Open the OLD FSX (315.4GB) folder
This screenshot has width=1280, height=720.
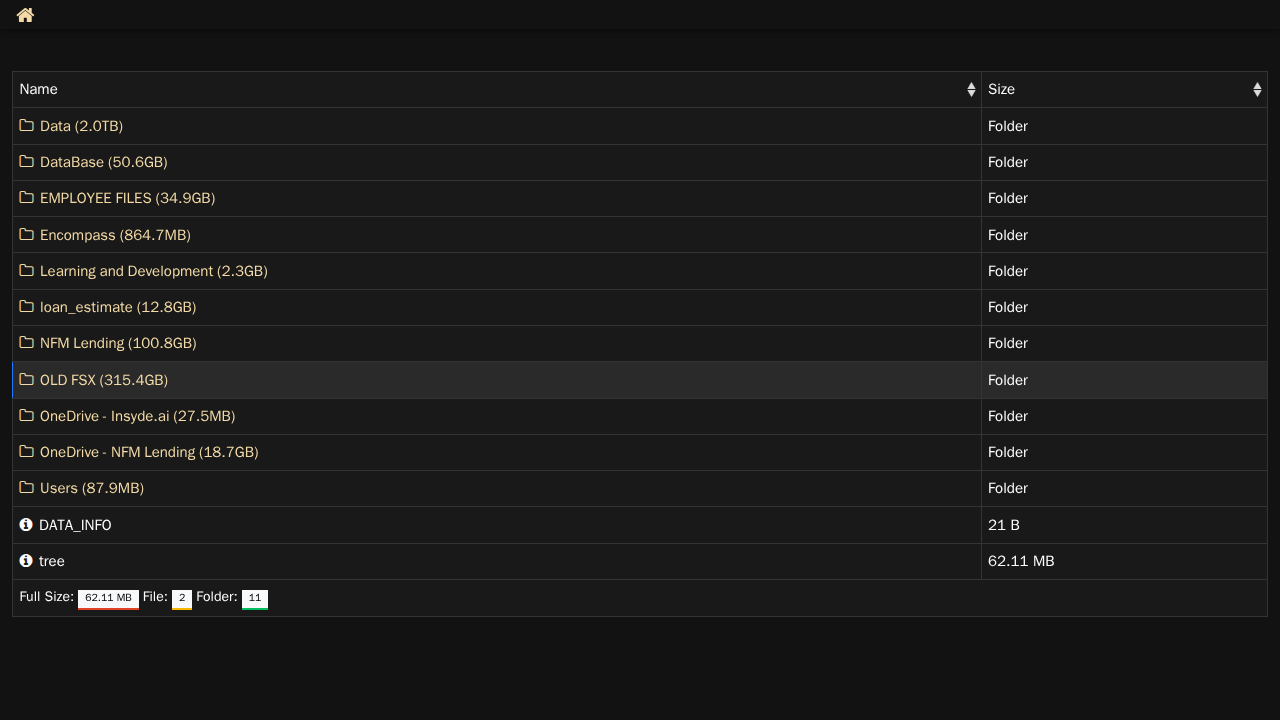coord(104,380)
